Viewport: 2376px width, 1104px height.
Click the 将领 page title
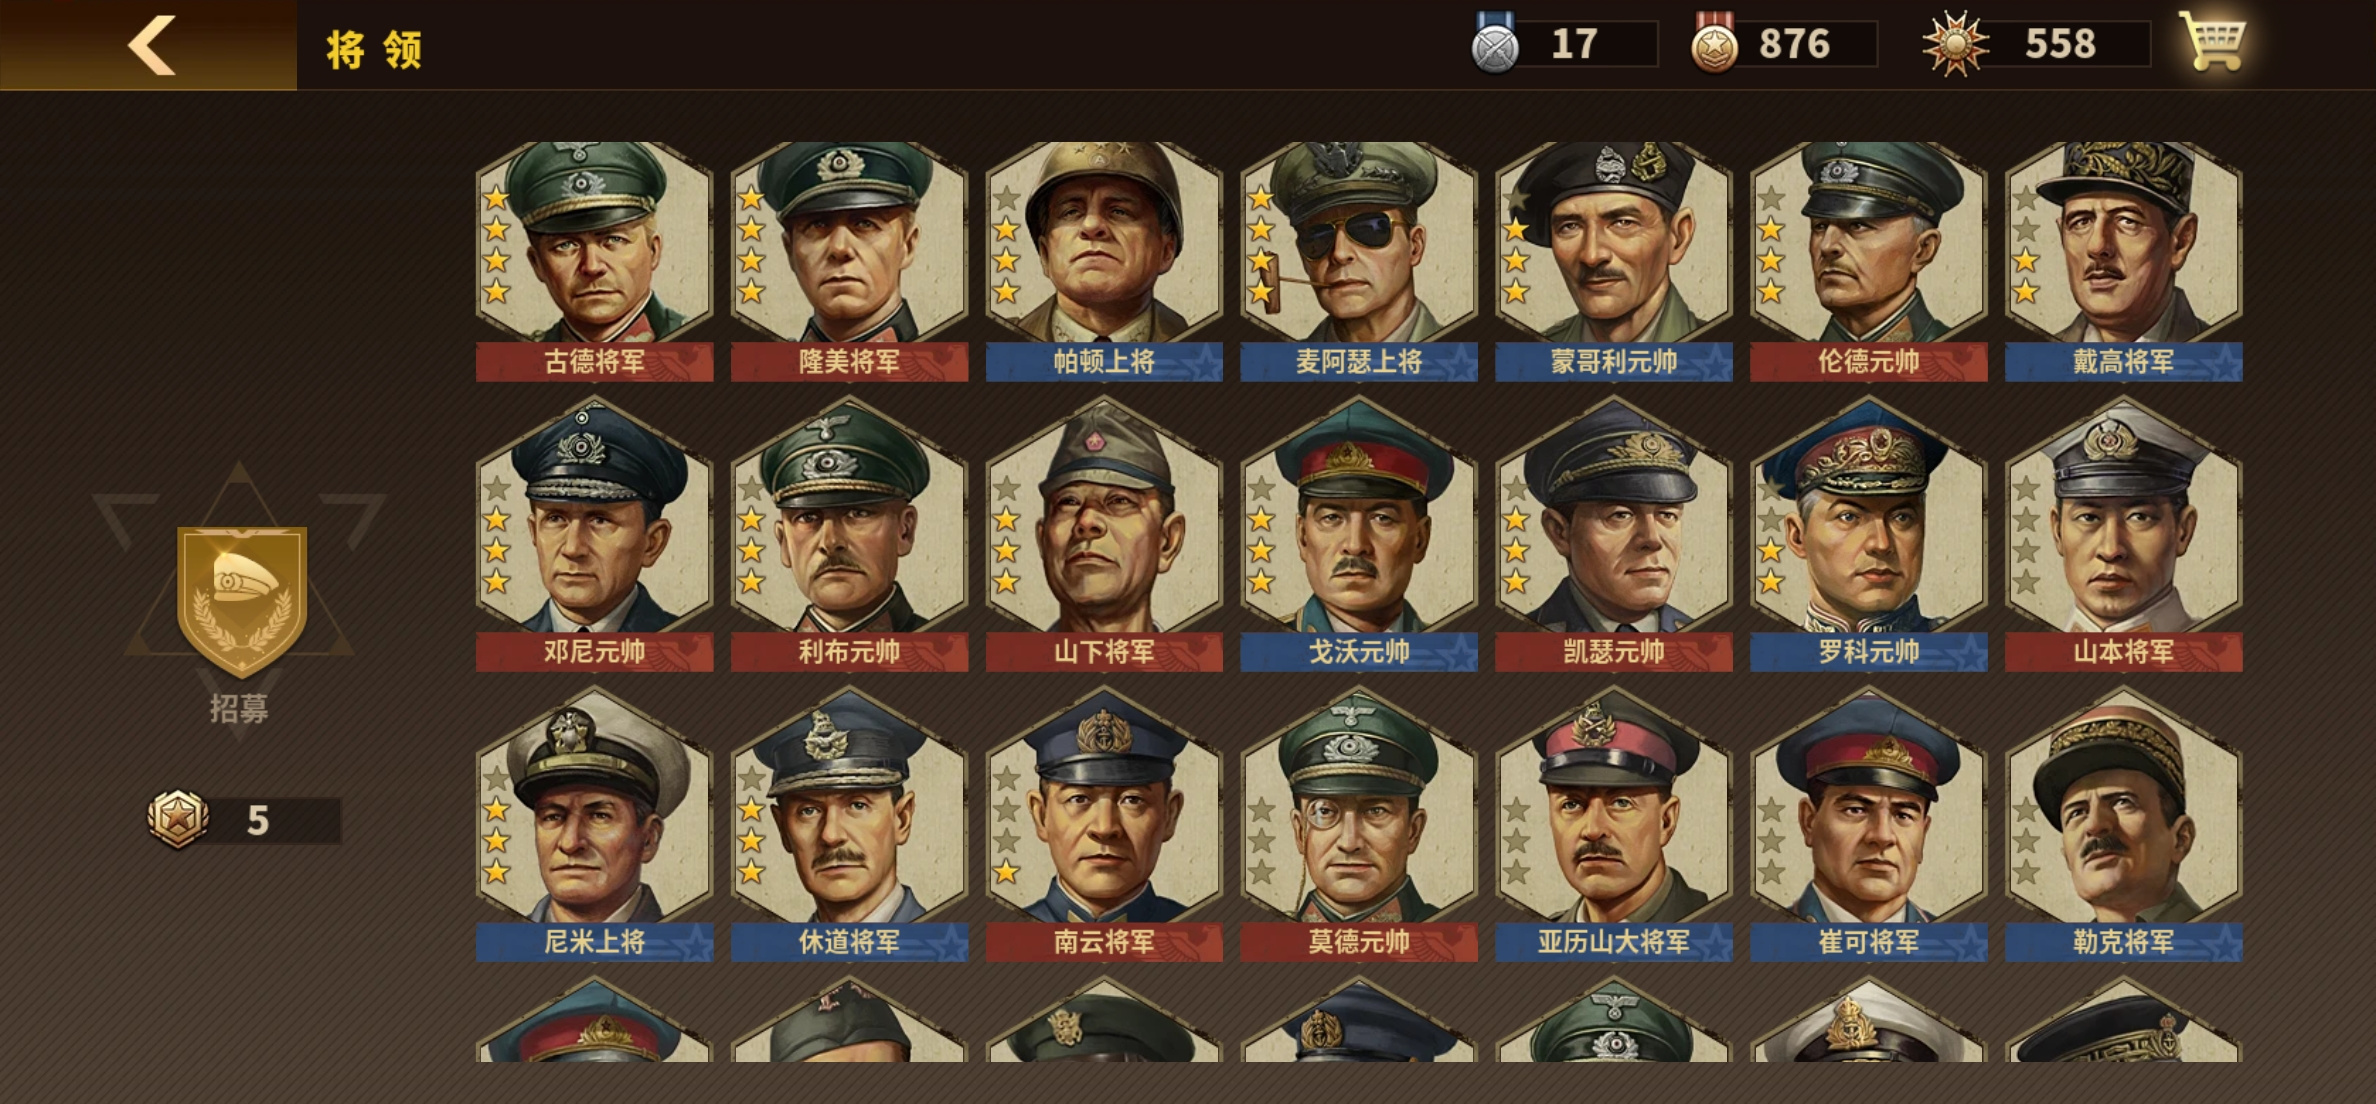[374, 49]
